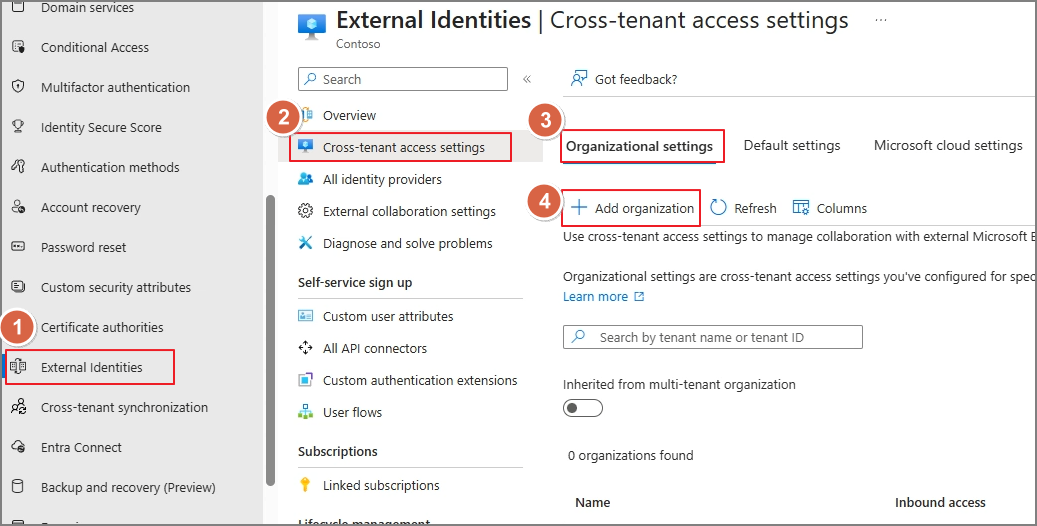The image size is (1037, 526).
Task: Click the Refresh button label
Action: click(x=755, y=208)
